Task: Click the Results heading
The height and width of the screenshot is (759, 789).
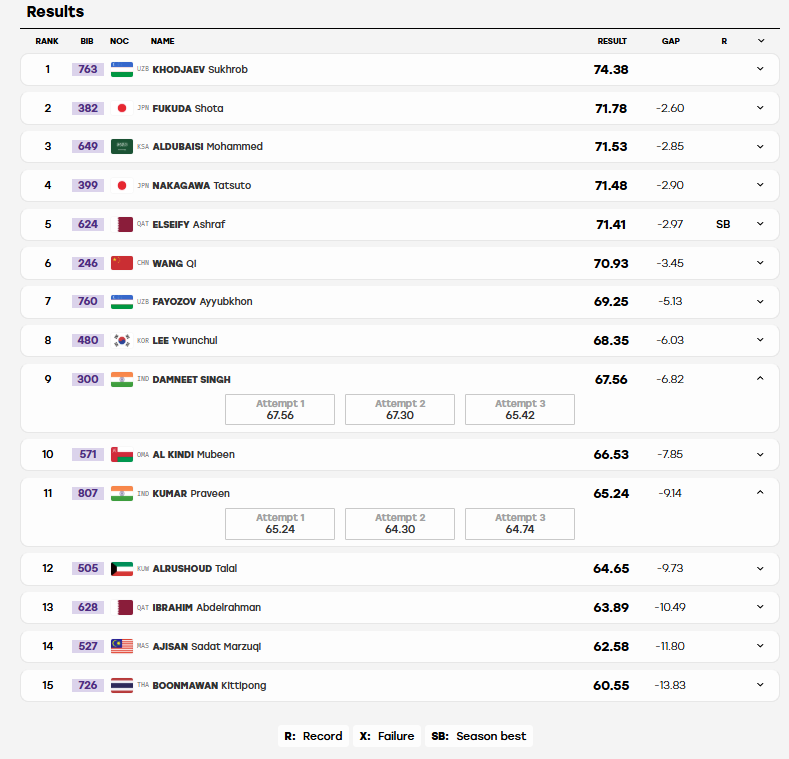Action: click(55, 12)
